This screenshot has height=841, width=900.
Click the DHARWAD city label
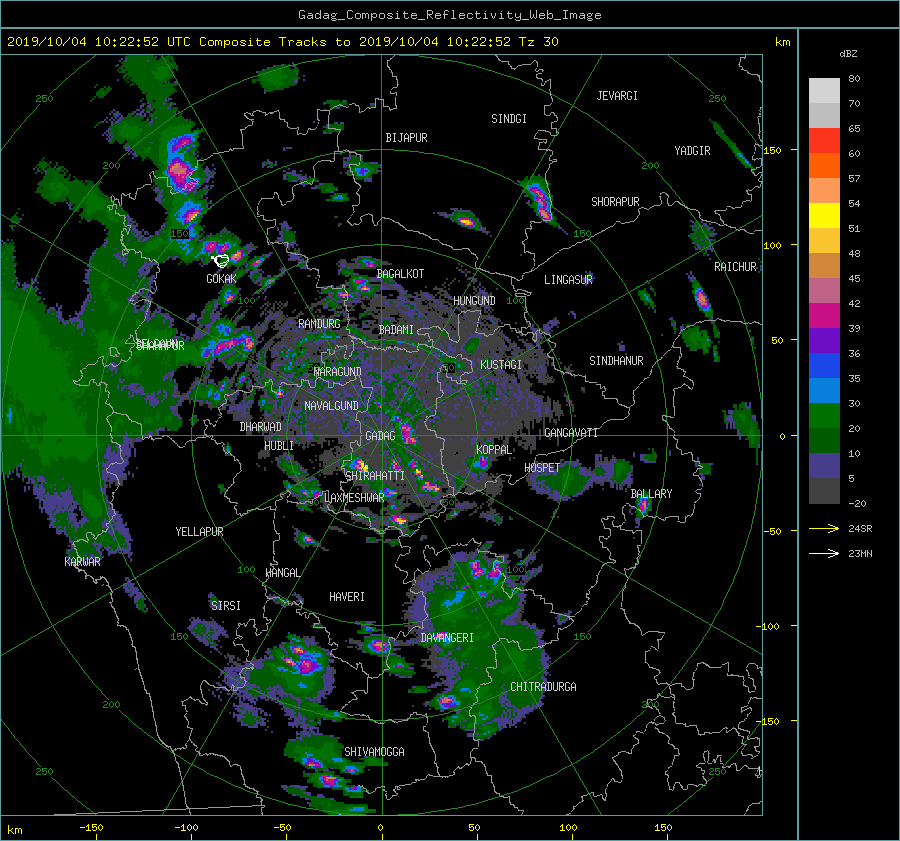tap(261, 427)
